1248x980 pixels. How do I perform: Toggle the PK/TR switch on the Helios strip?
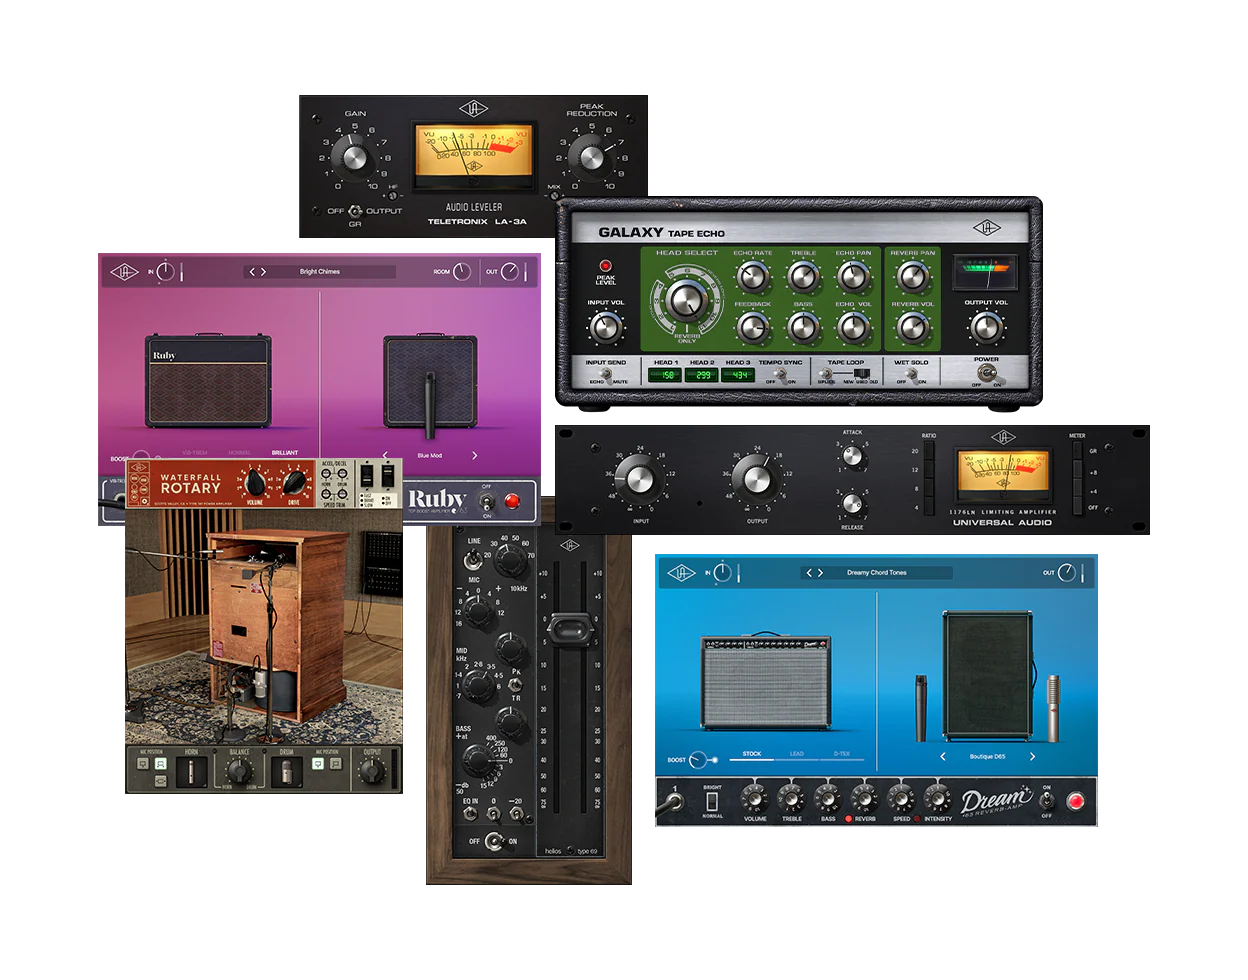pyautogui.click(x=515, y=684)
